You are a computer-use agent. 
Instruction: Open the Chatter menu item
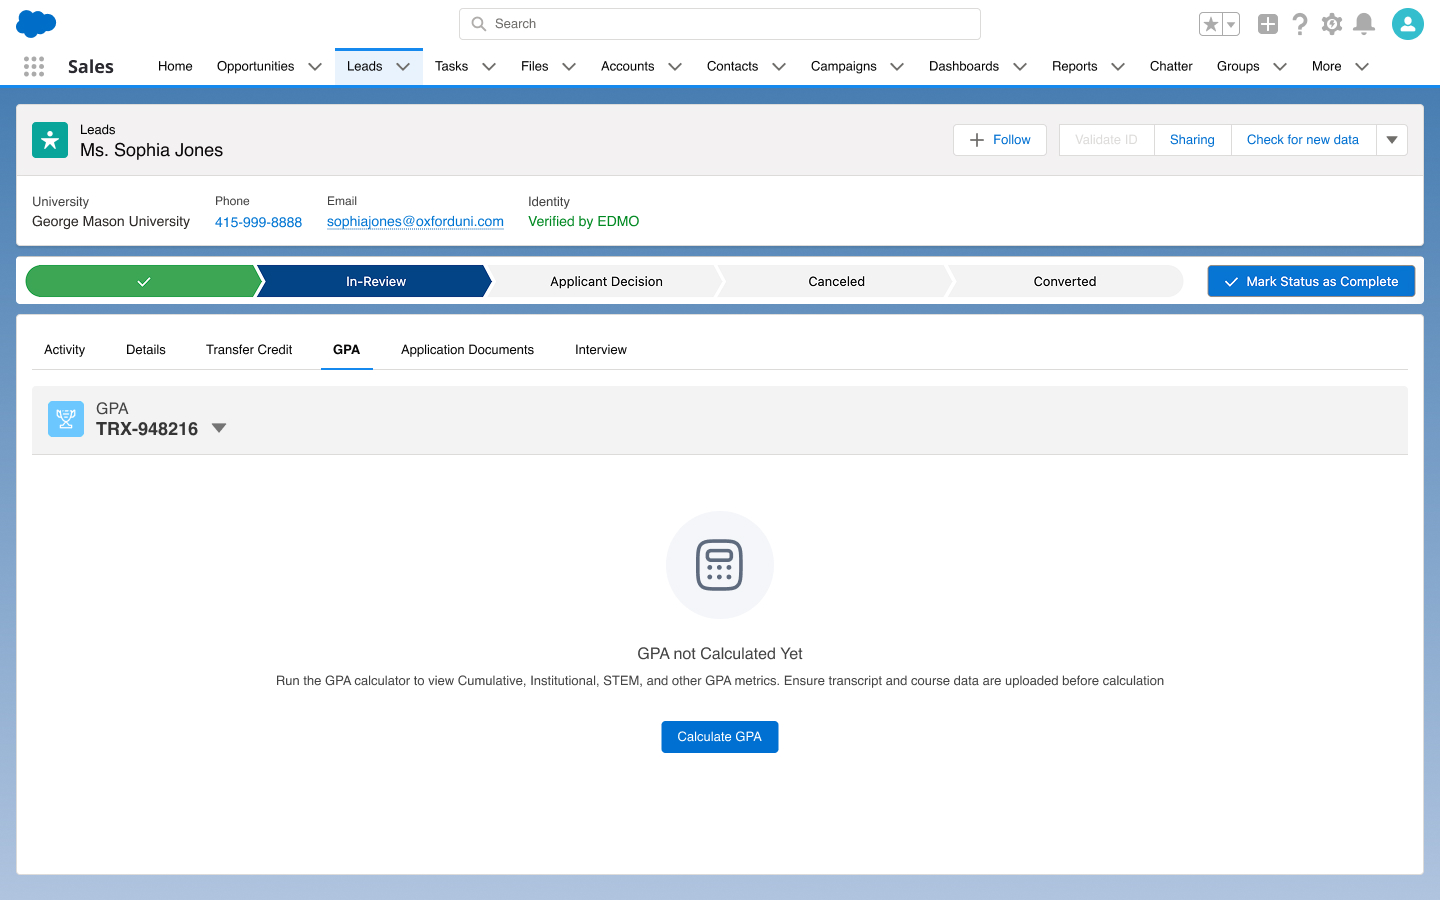[x=1170, y=66]
